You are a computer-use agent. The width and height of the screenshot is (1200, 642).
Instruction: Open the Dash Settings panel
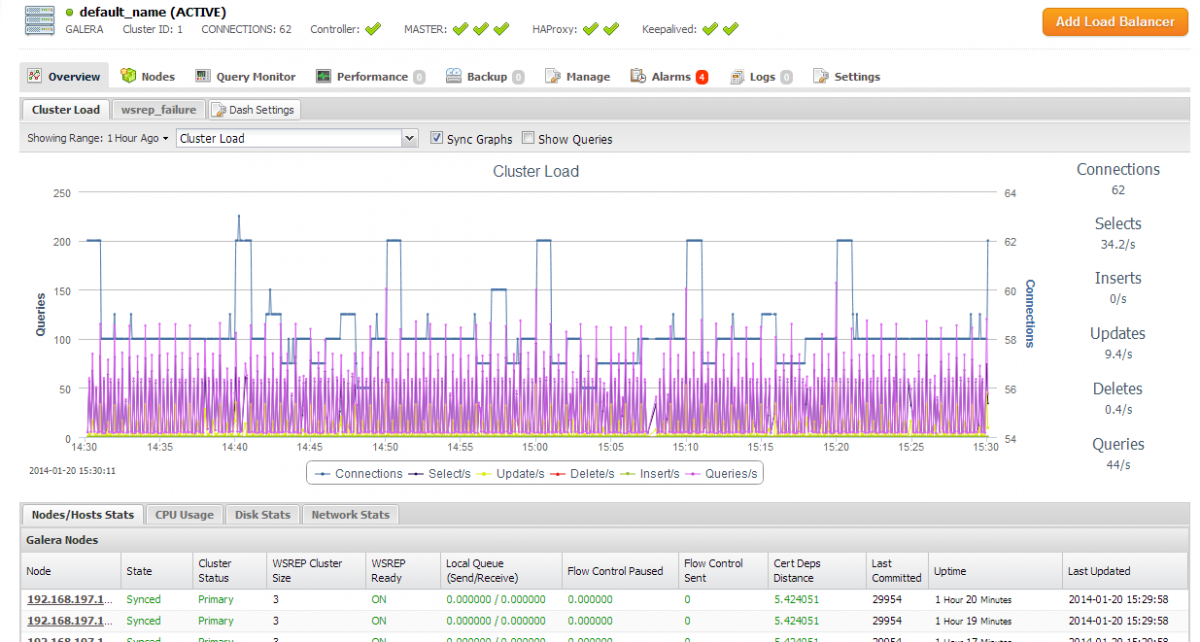(253, 110)
